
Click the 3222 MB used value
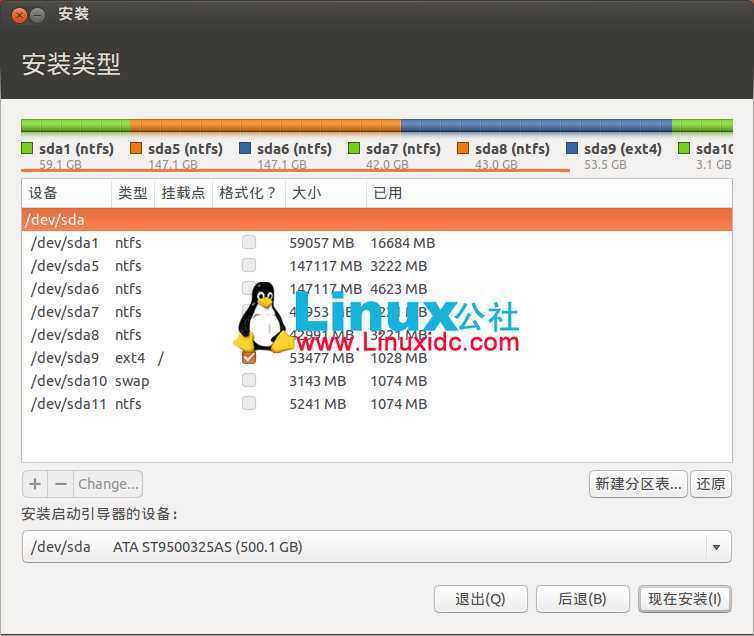click(399, 266)
